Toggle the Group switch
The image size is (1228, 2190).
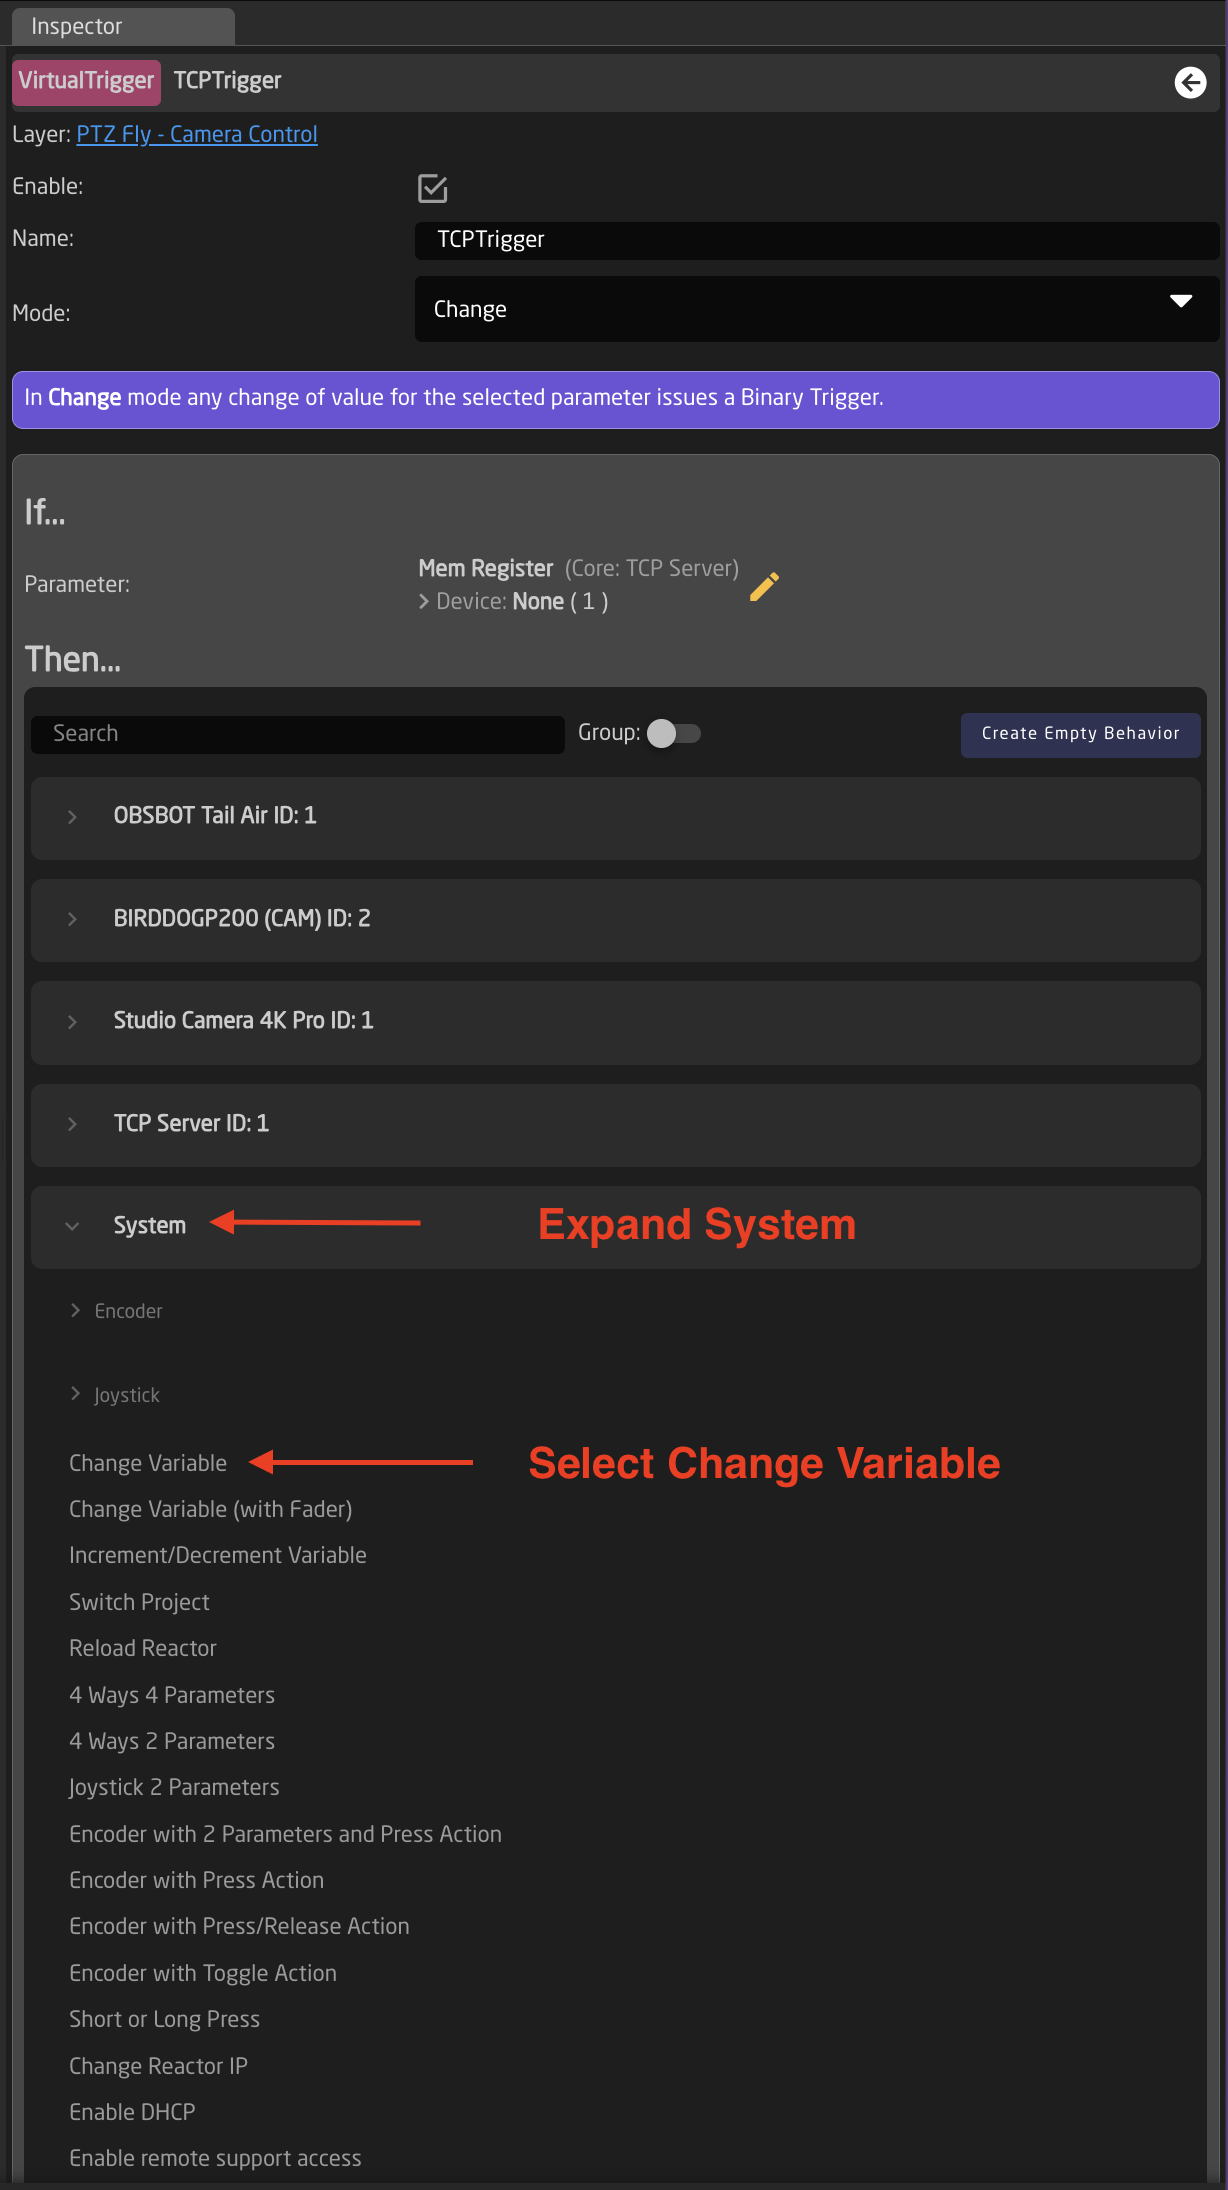pyautogui.click(x=674, y=733)
